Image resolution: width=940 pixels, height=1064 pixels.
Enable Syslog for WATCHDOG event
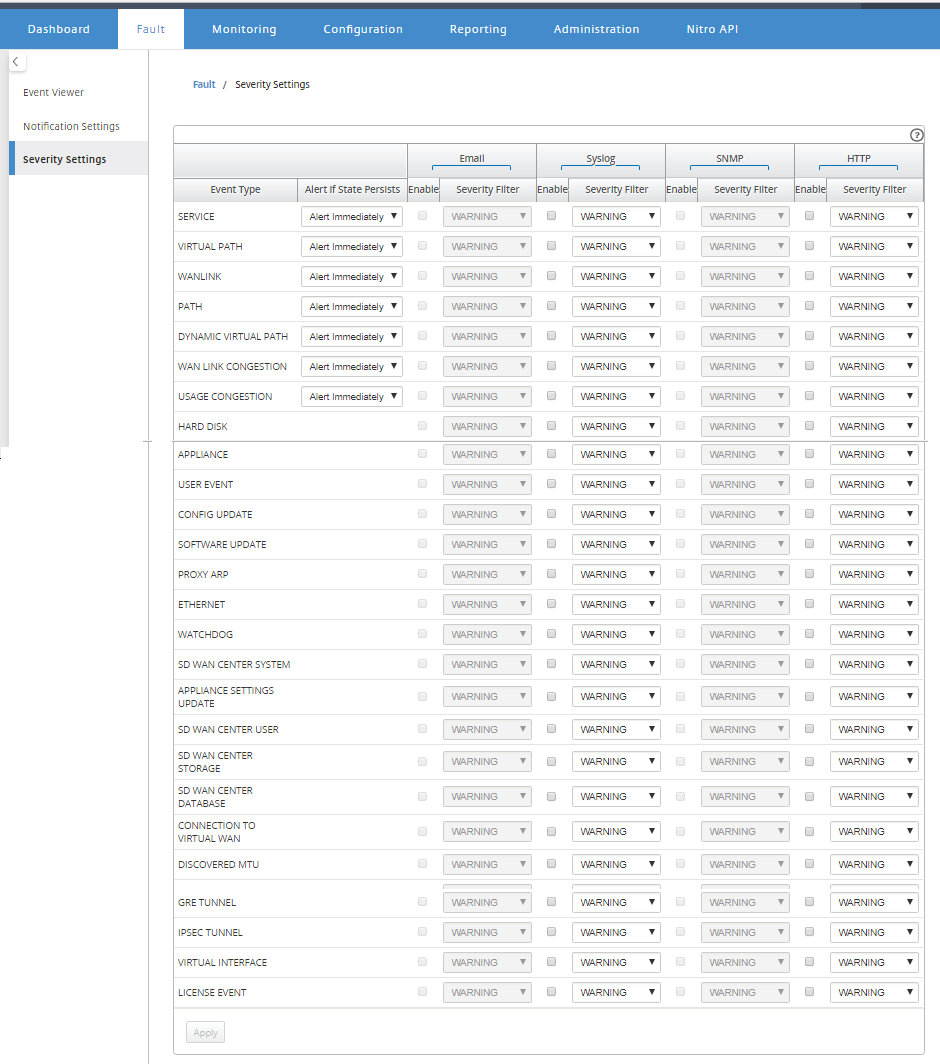(551, 634)
